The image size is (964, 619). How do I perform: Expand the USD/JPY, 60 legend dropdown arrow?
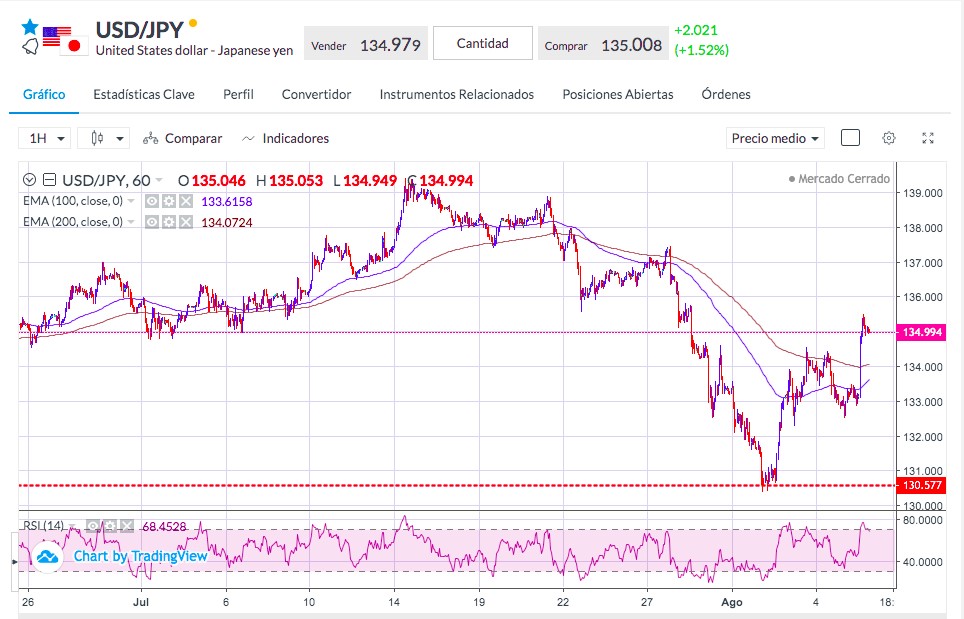click(159, 180)
